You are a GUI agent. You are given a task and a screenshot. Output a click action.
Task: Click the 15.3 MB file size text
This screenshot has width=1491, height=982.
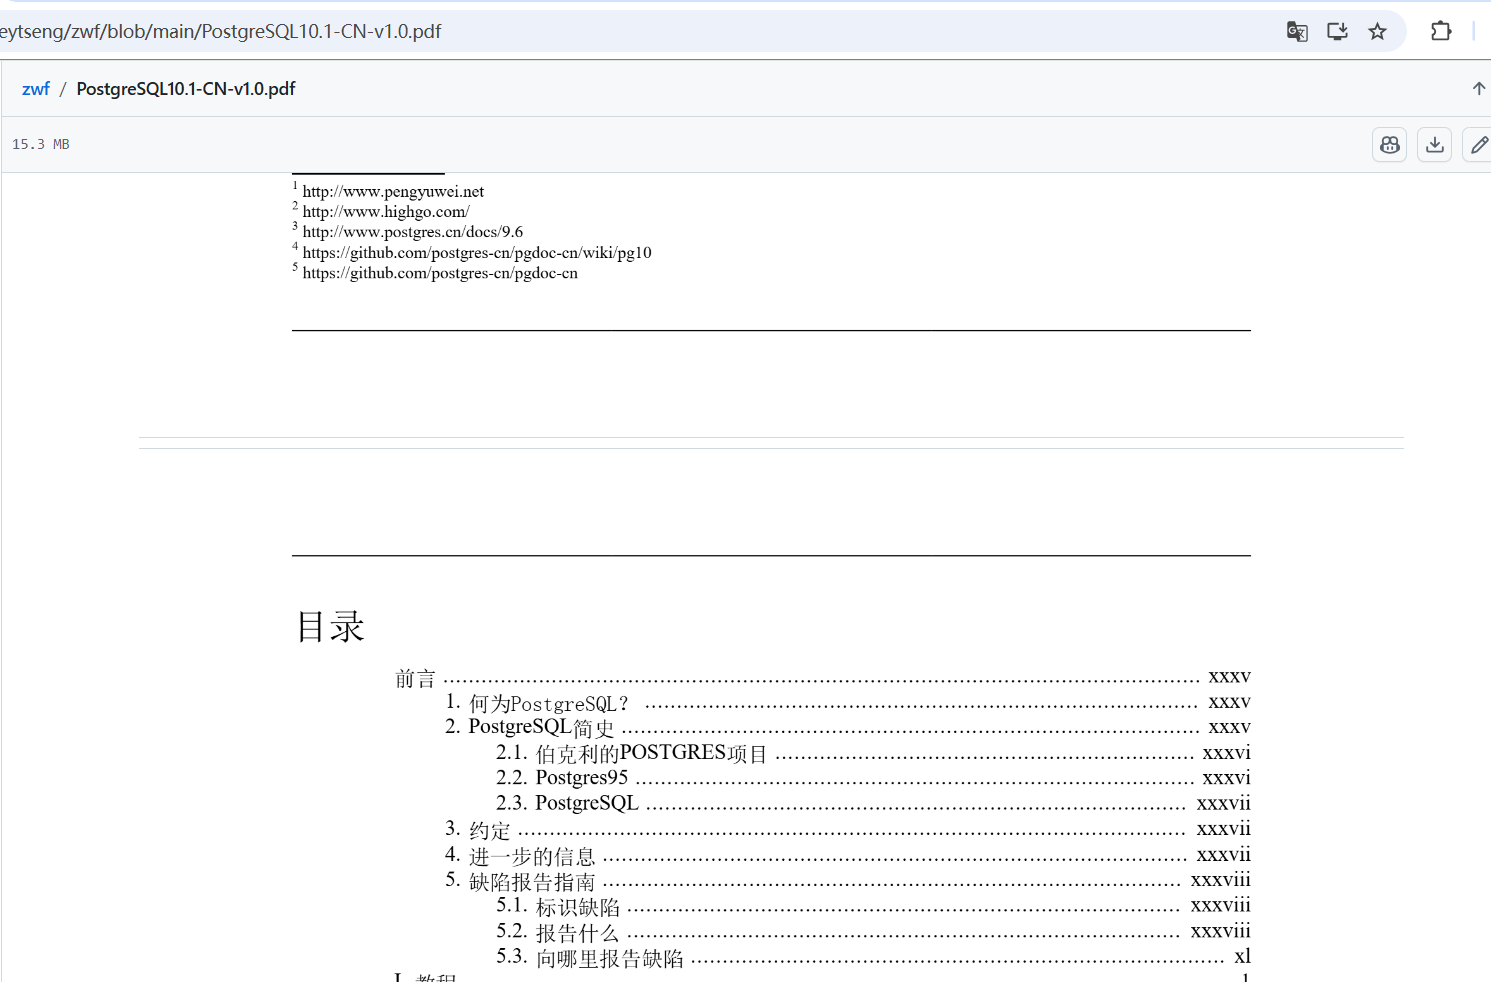tap(41, 145)
